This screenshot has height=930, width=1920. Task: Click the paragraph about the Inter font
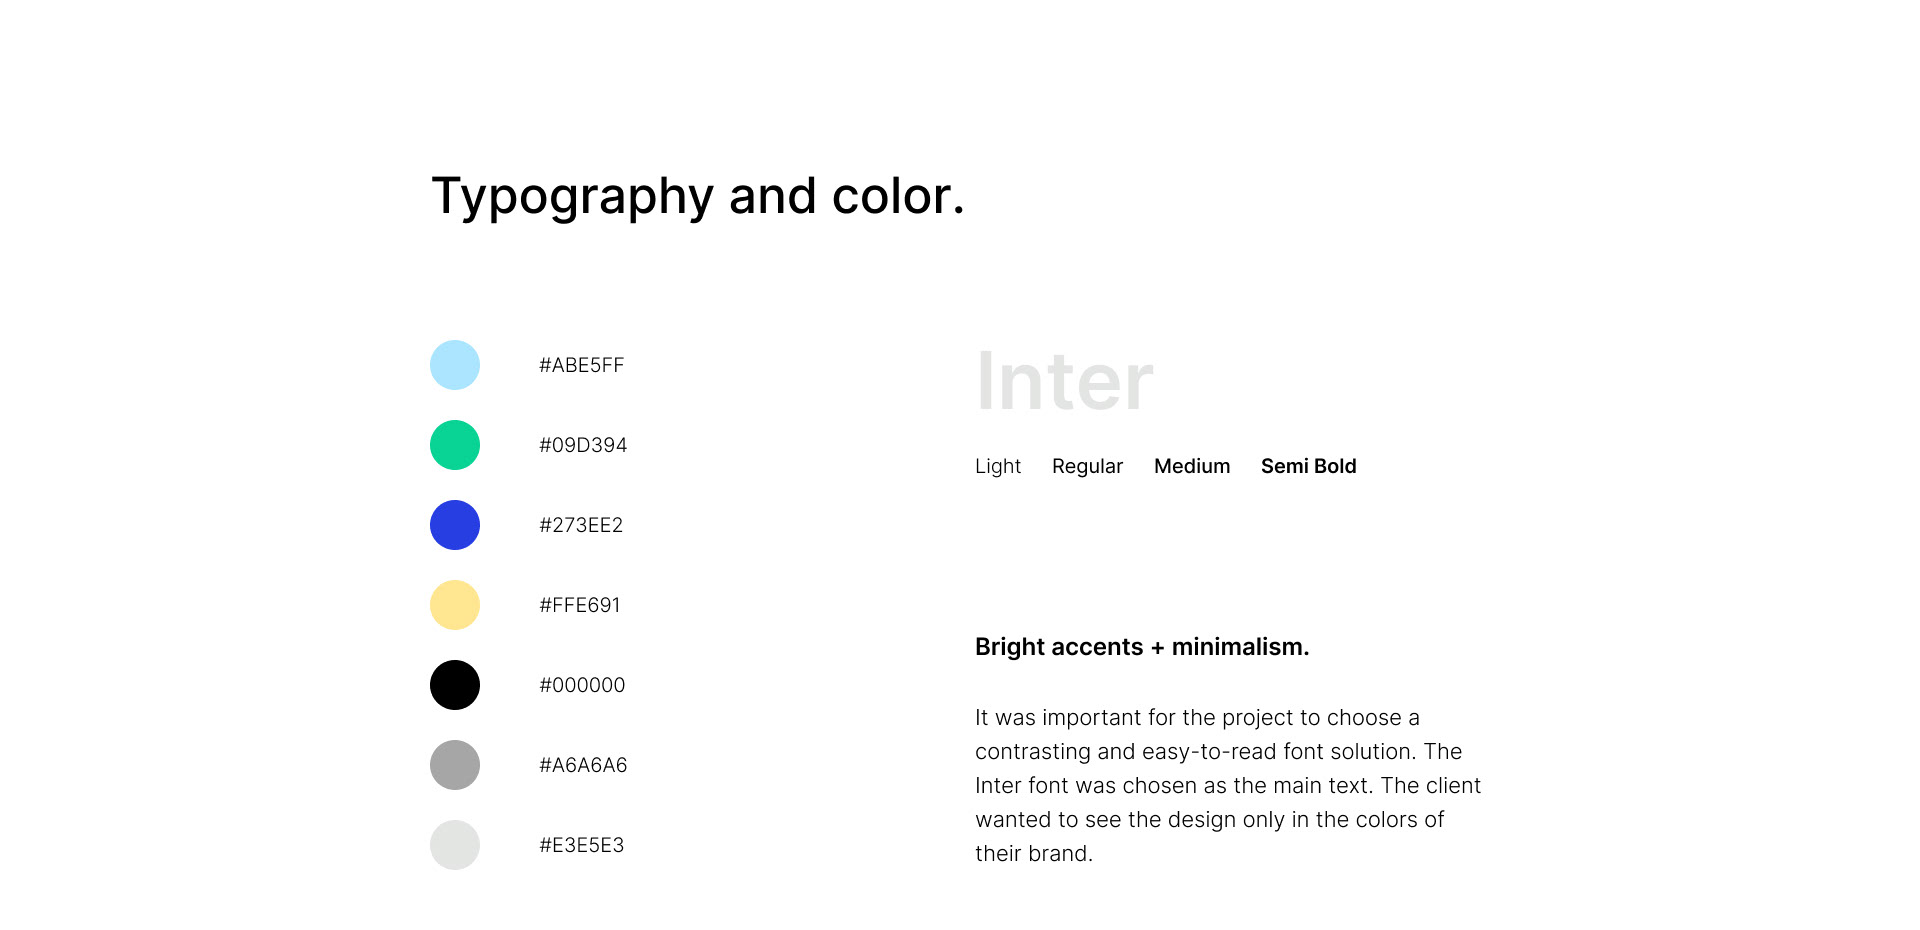coord(1227,785)
